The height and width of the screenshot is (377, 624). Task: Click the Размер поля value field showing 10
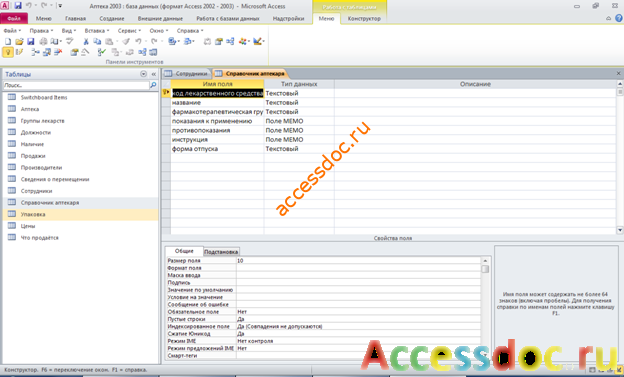(x=359, y=261)
